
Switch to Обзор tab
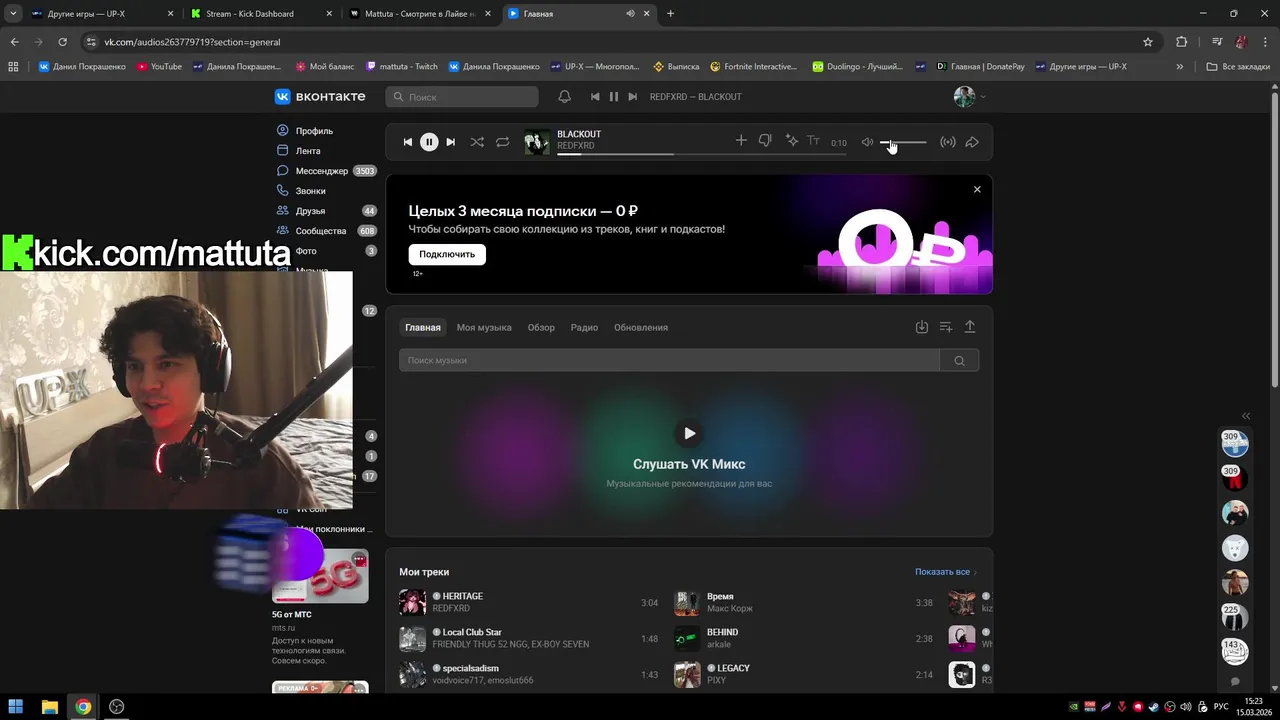[x=541, y=327]
